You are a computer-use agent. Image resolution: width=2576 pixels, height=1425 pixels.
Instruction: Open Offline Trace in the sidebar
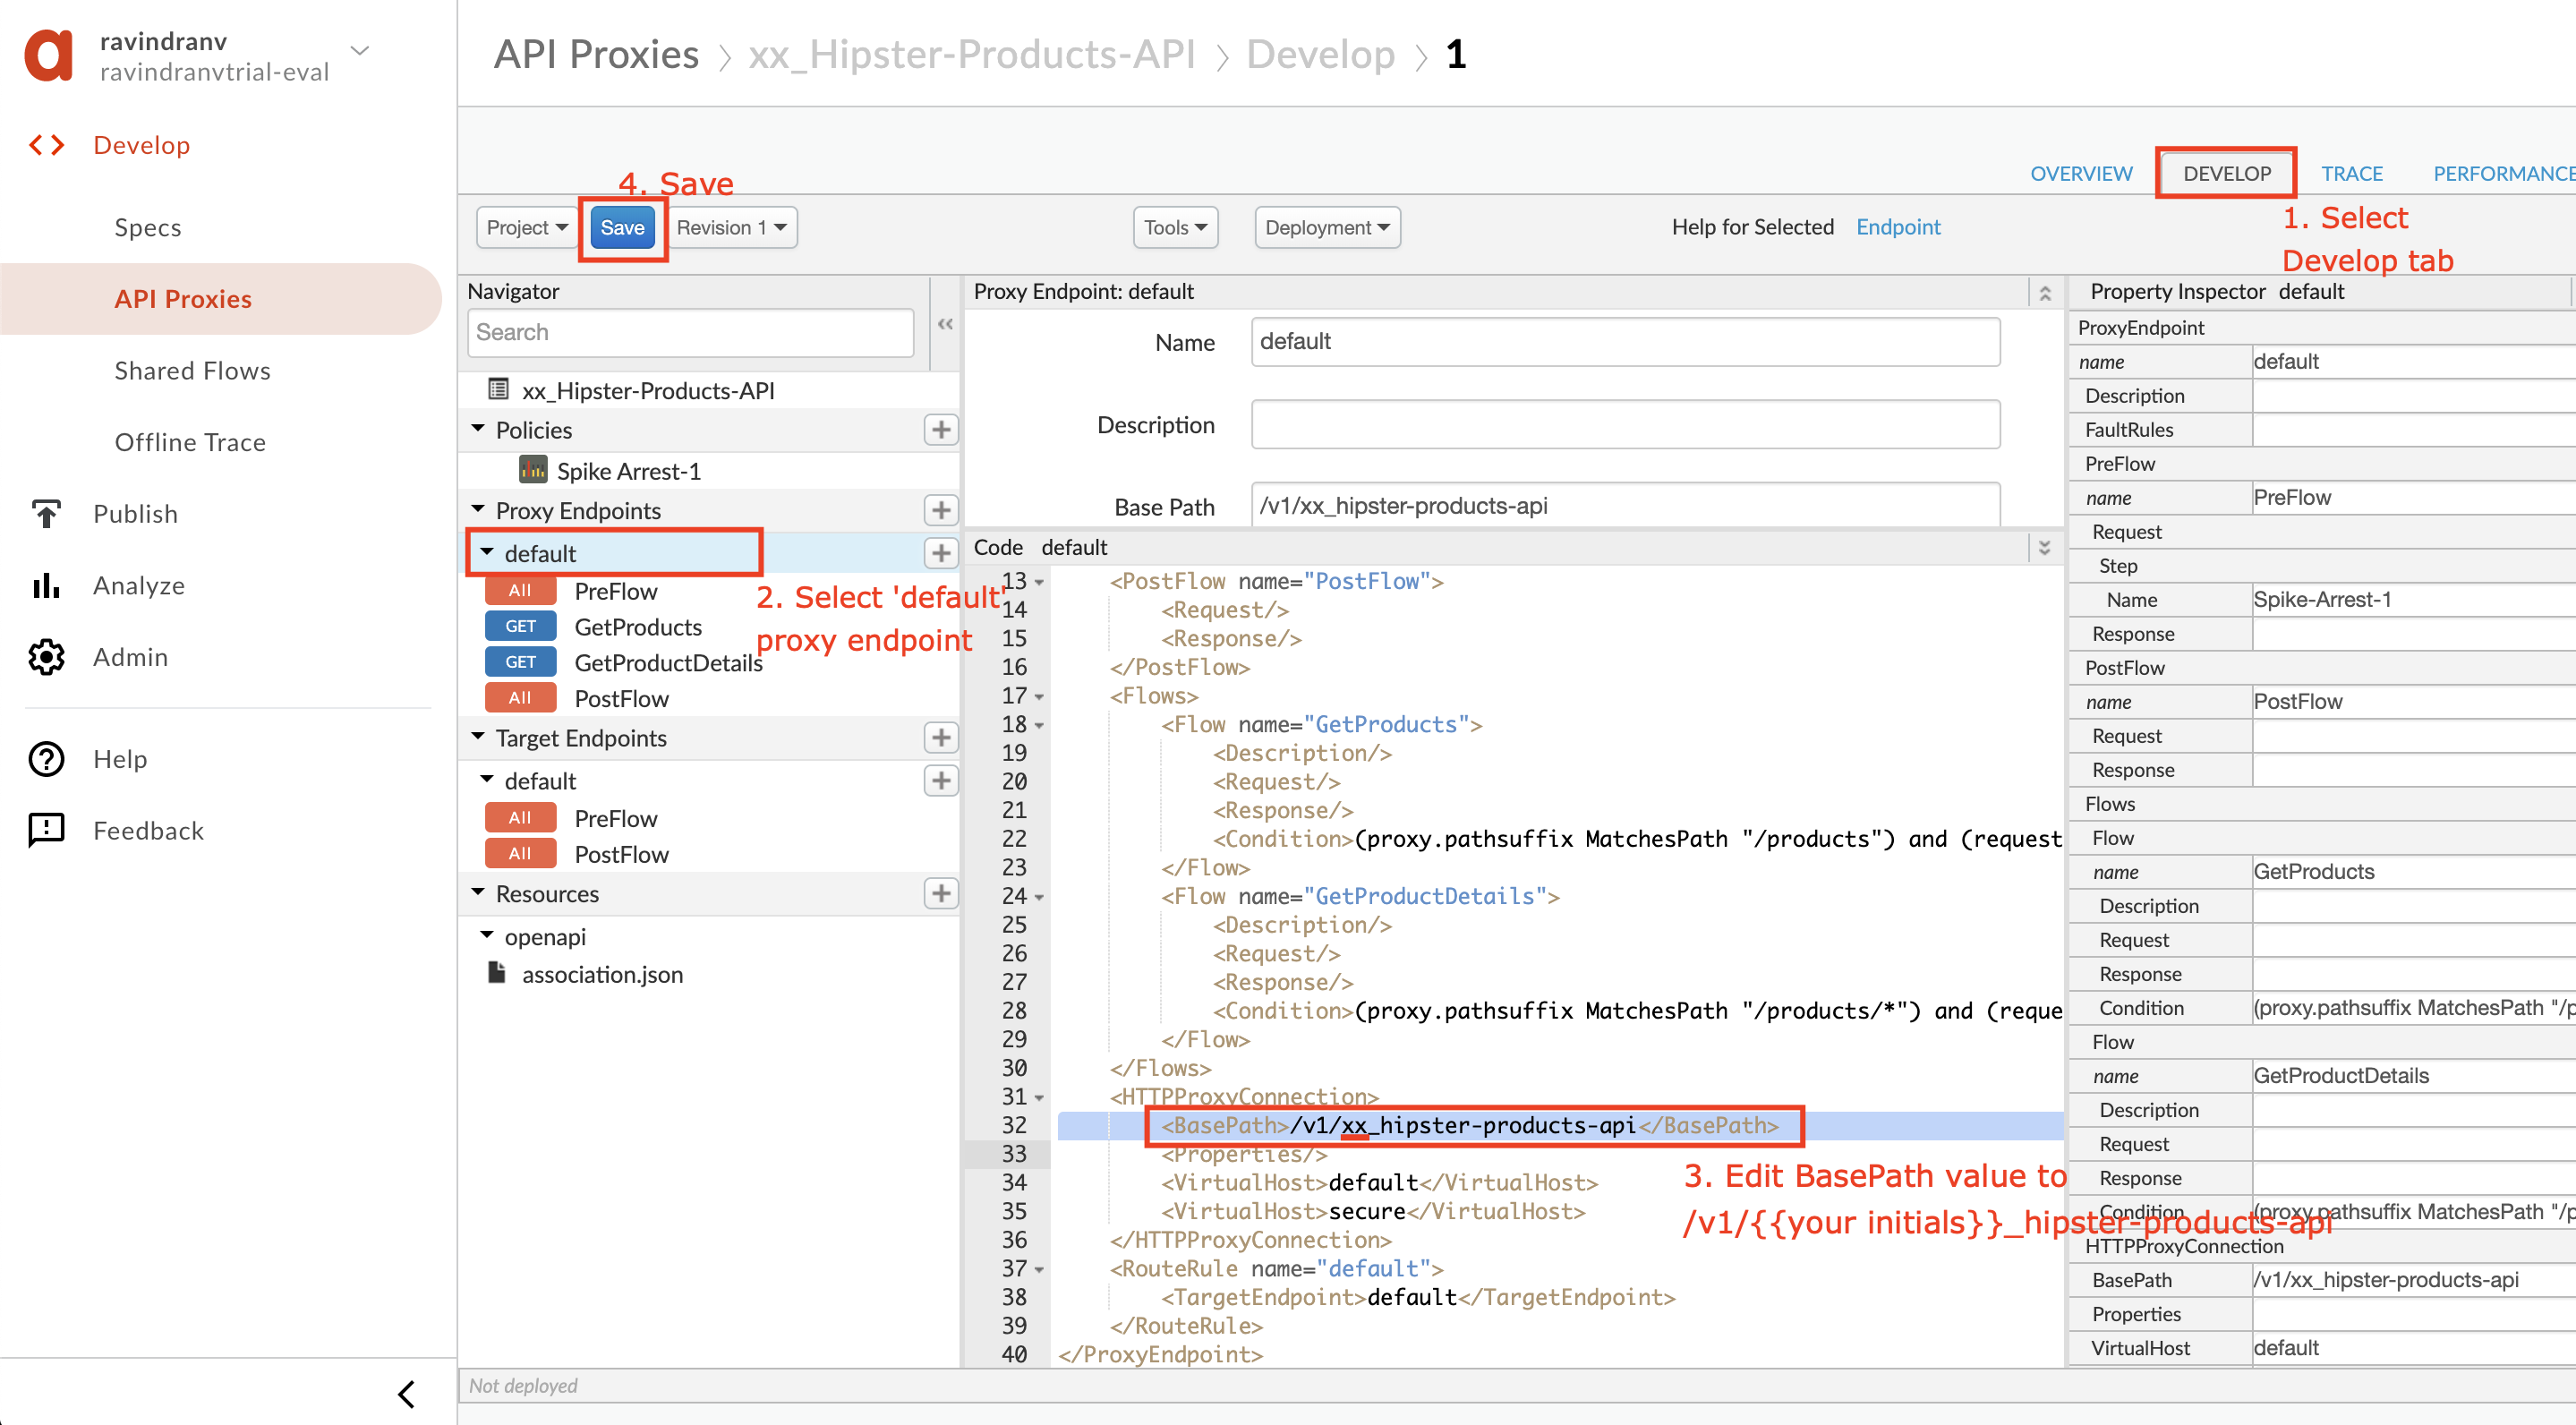coord(190,442)
